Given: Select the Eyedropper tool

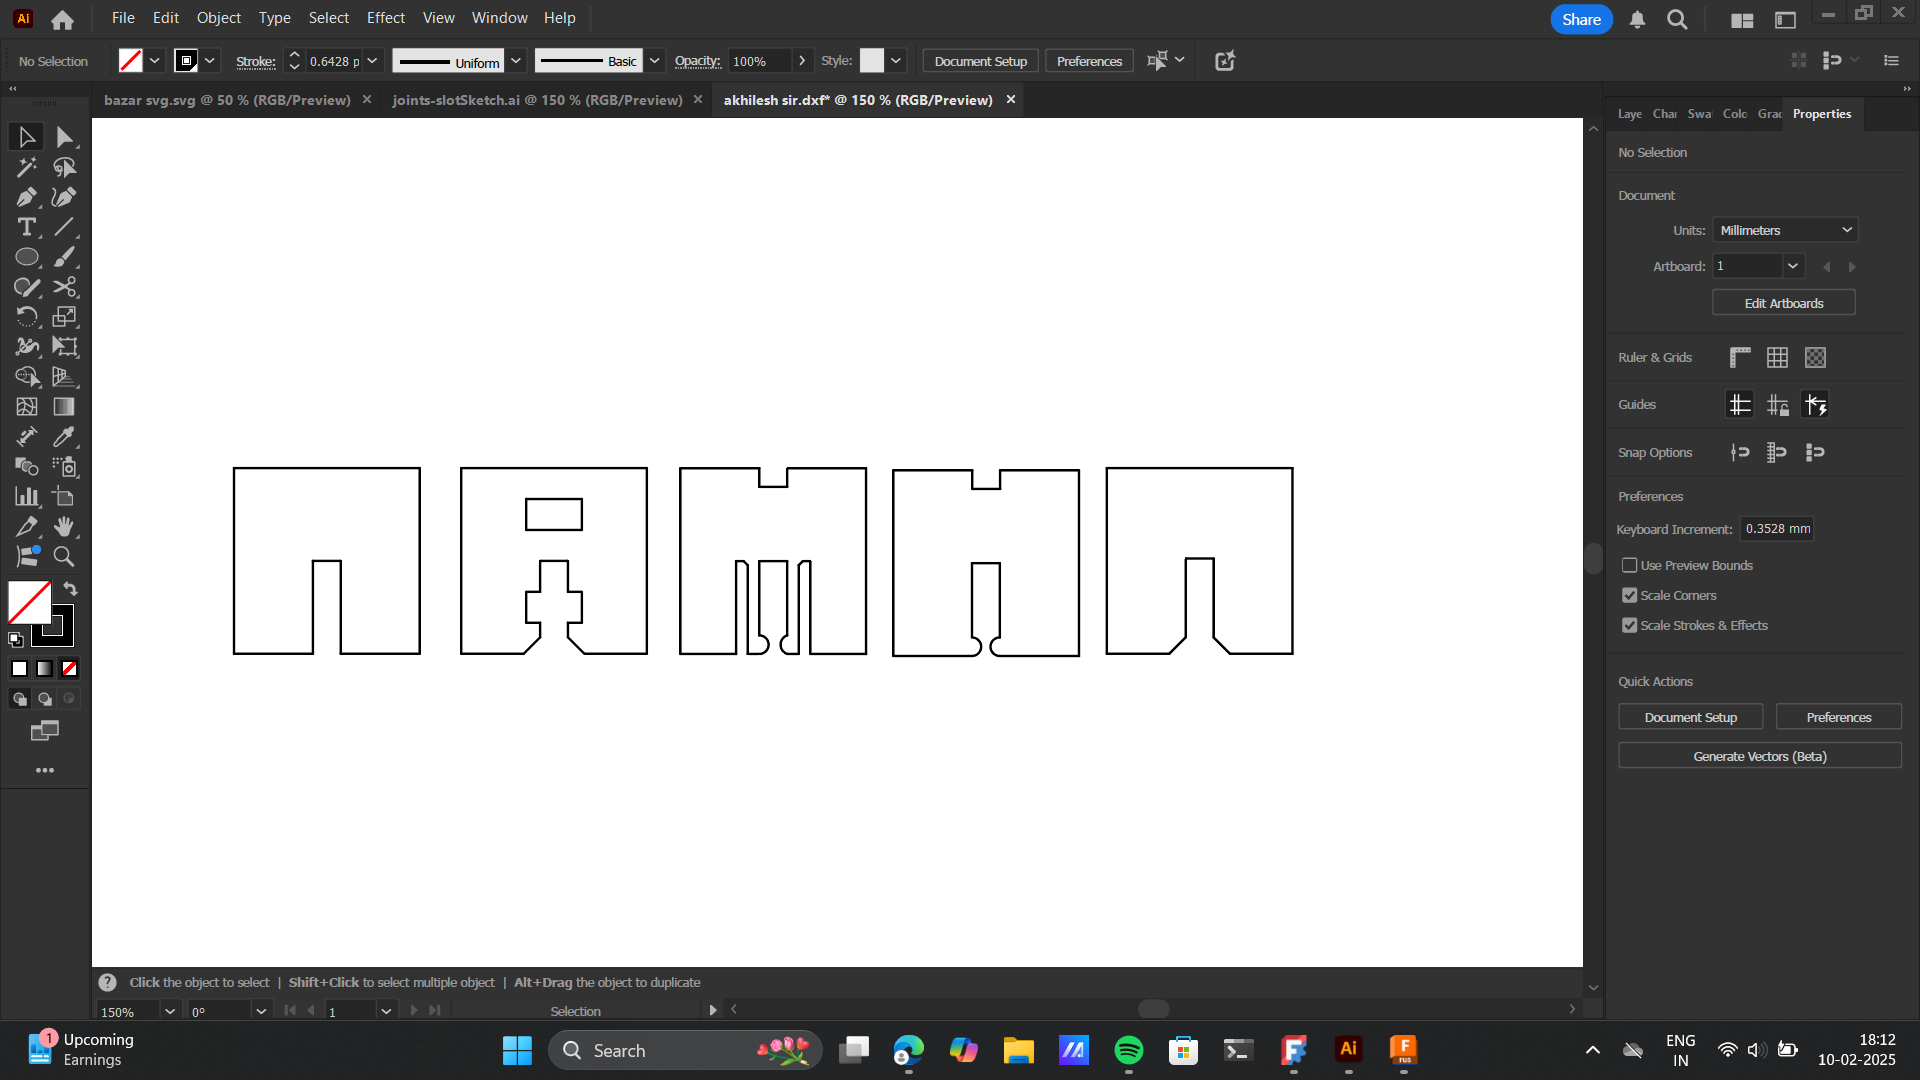Looking at the screenshot, I should click(65, 437).
